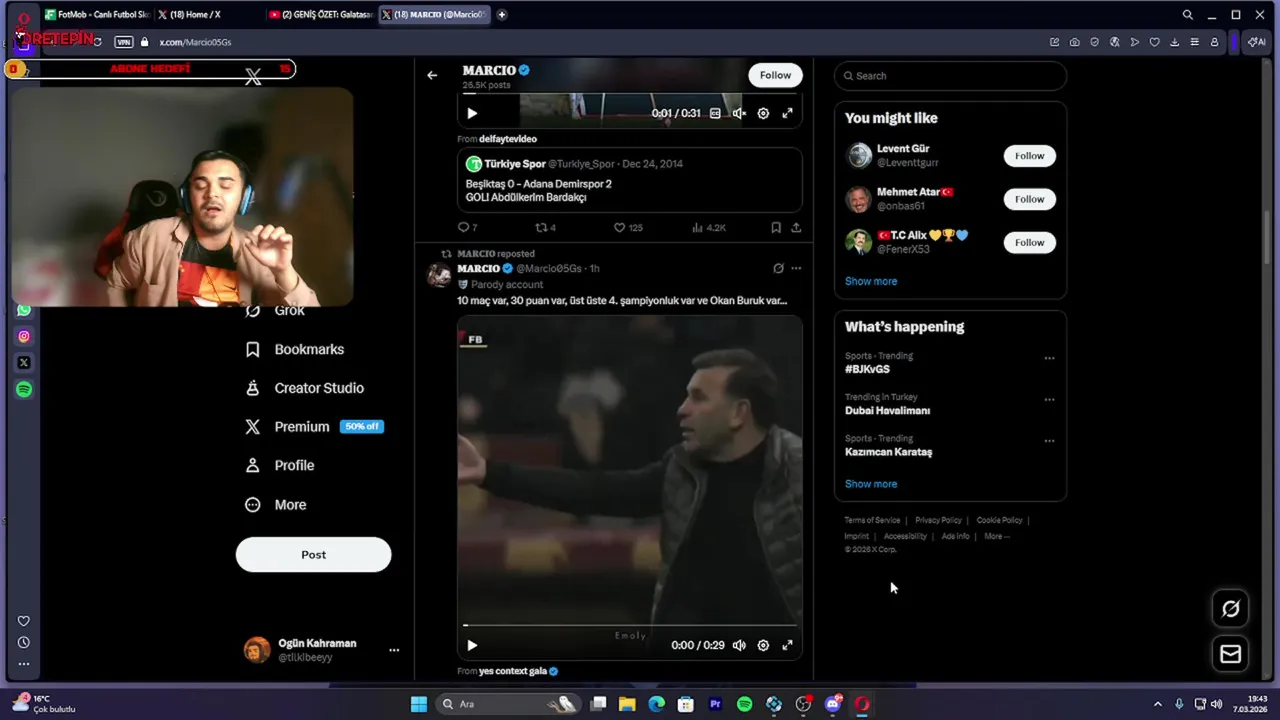
Task: Open settings on the 0:29 video
Action: pyautogui.click(x=763, y=645)
